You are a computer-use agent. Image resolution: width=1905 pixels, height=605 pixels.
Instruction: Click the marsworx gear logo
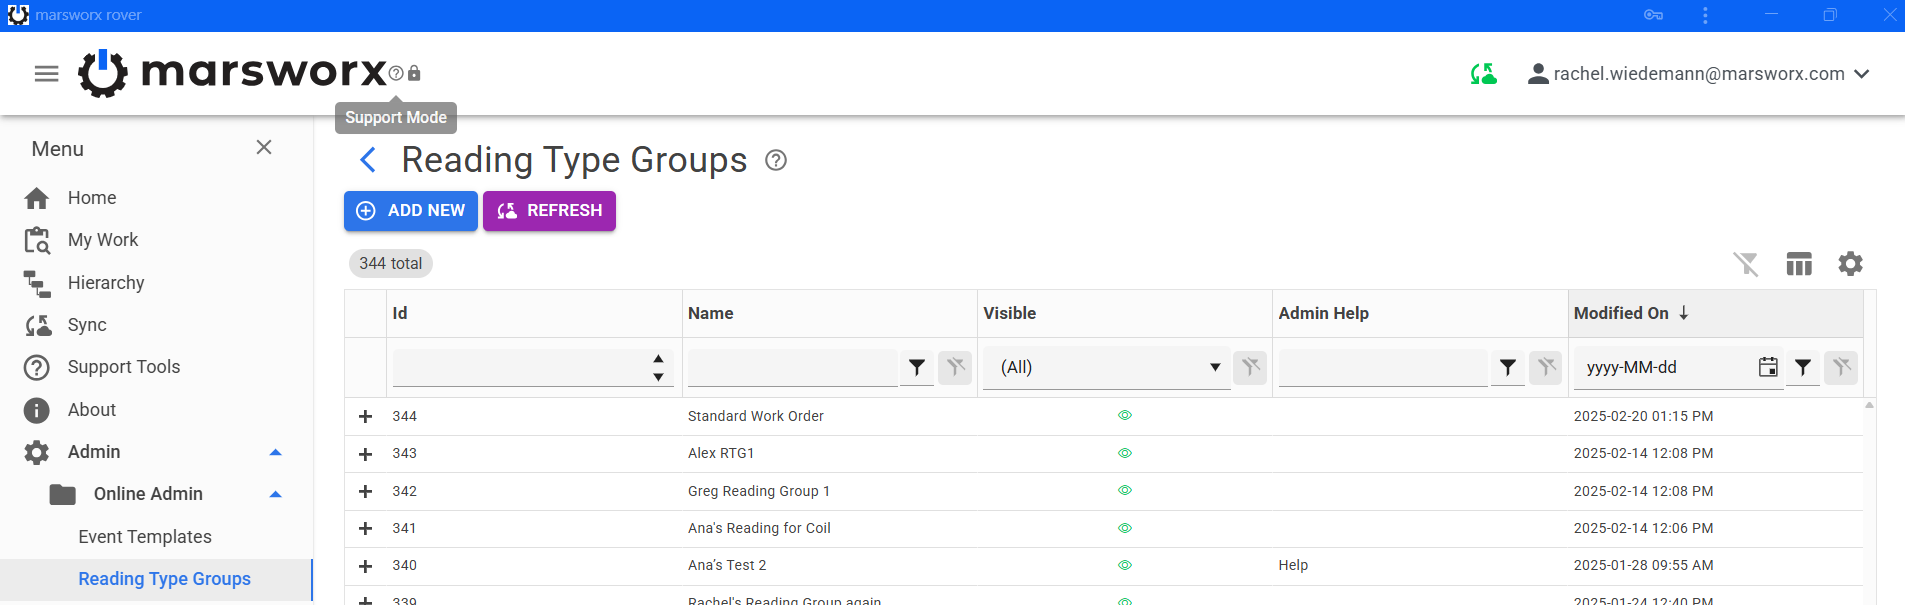(103, 73)
